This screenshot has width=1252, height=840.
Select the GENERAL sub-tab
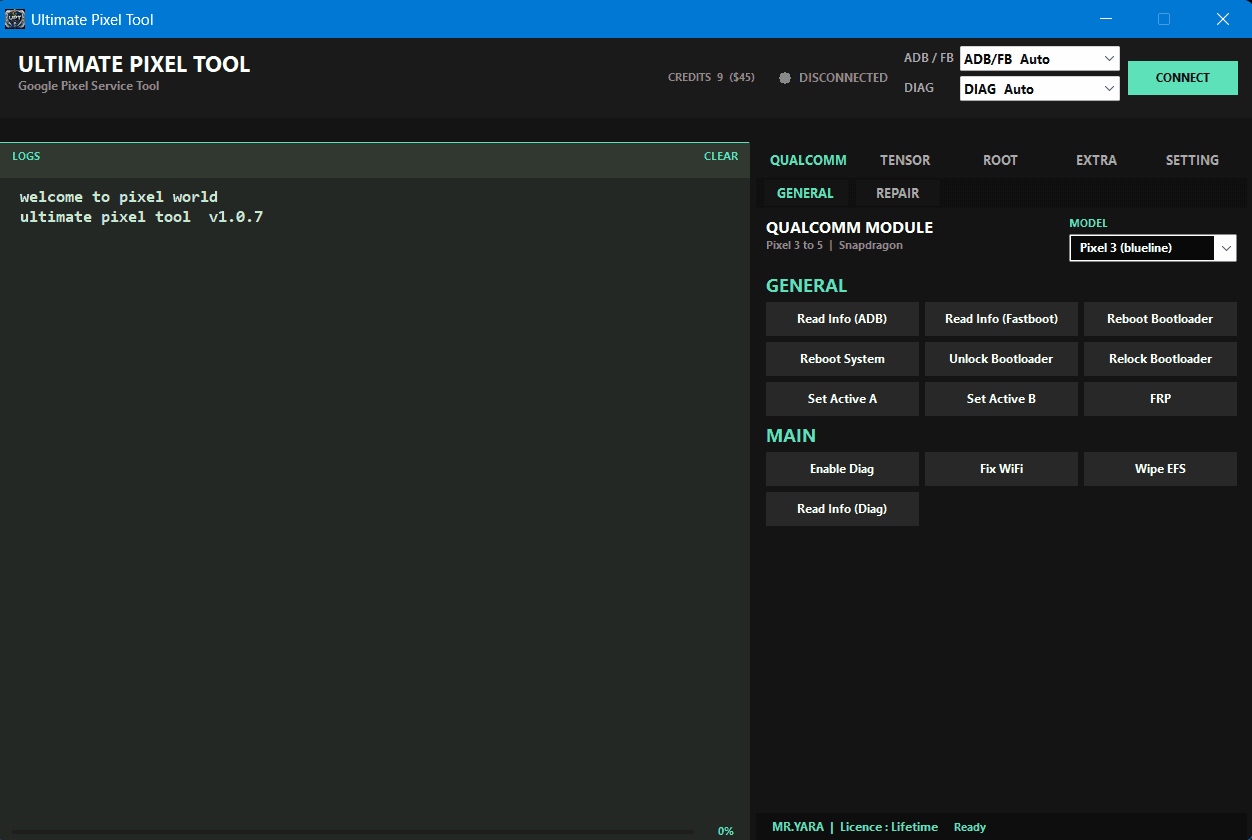click(805, 193)
